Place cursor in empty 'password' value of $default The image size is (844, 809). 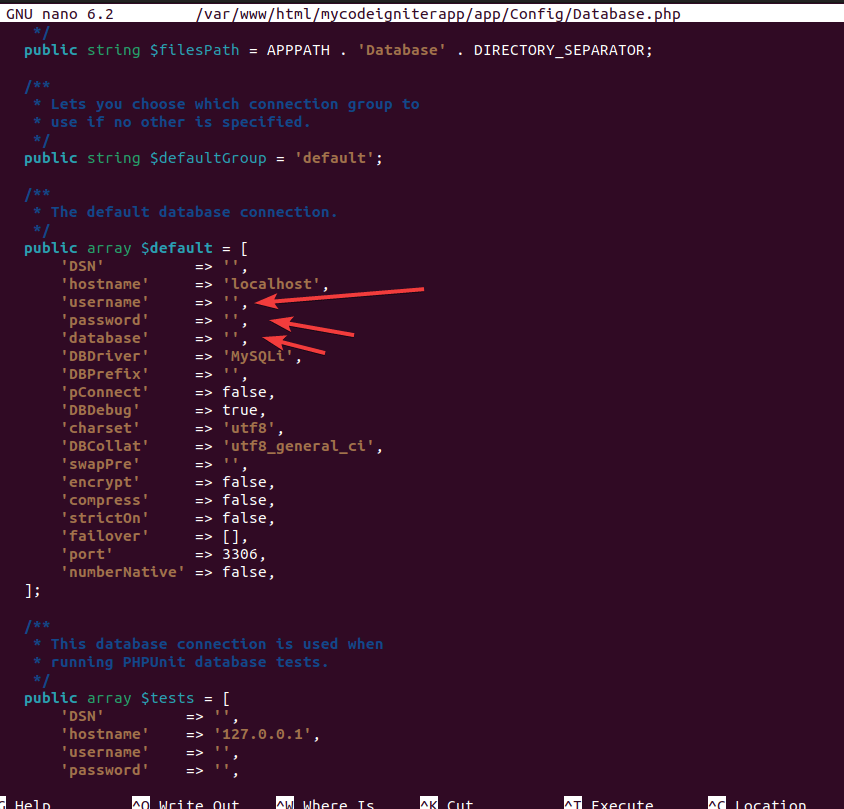pos(231,320)
